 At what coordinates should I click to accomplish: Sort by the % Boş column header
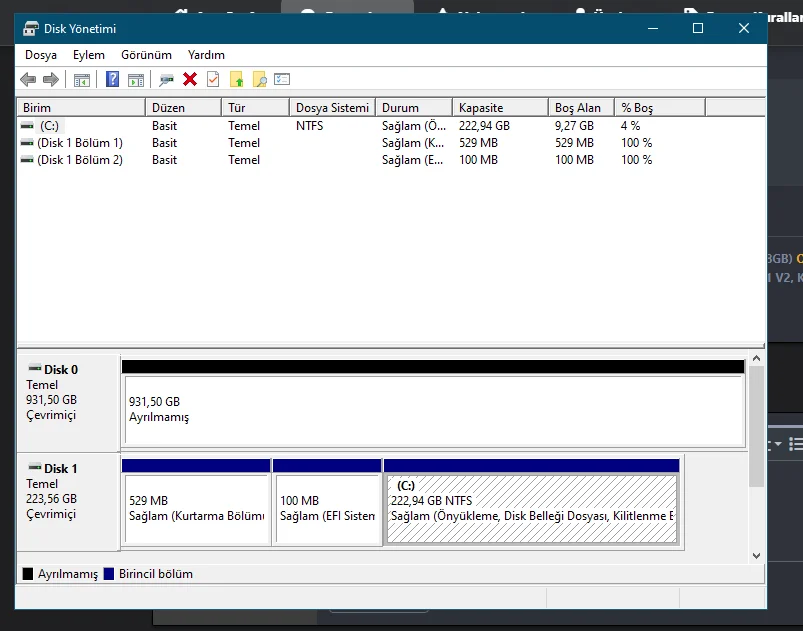(660, 108)
